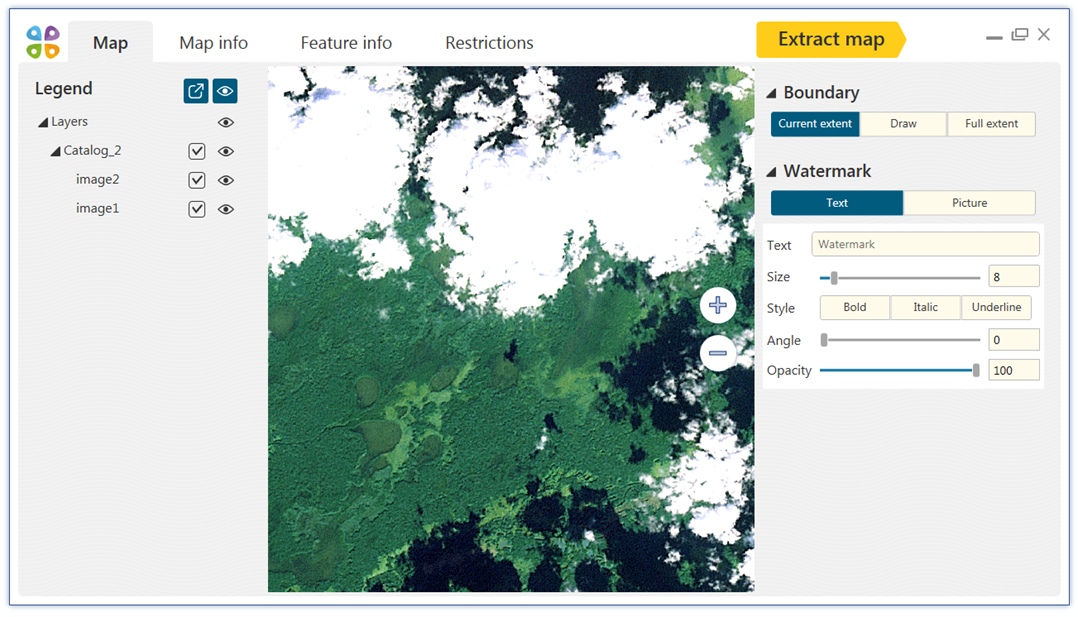Choose Current extent boundary option
Image resolution: width=1078 pixels, height=617 pixels.
click(x=815, y=124)
